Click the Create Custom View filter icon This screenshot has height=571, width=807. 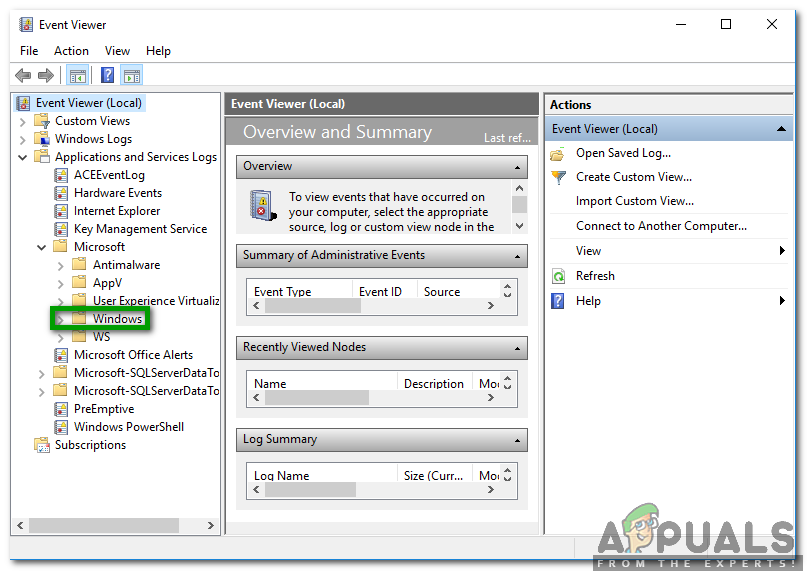(x=558, y=178)
